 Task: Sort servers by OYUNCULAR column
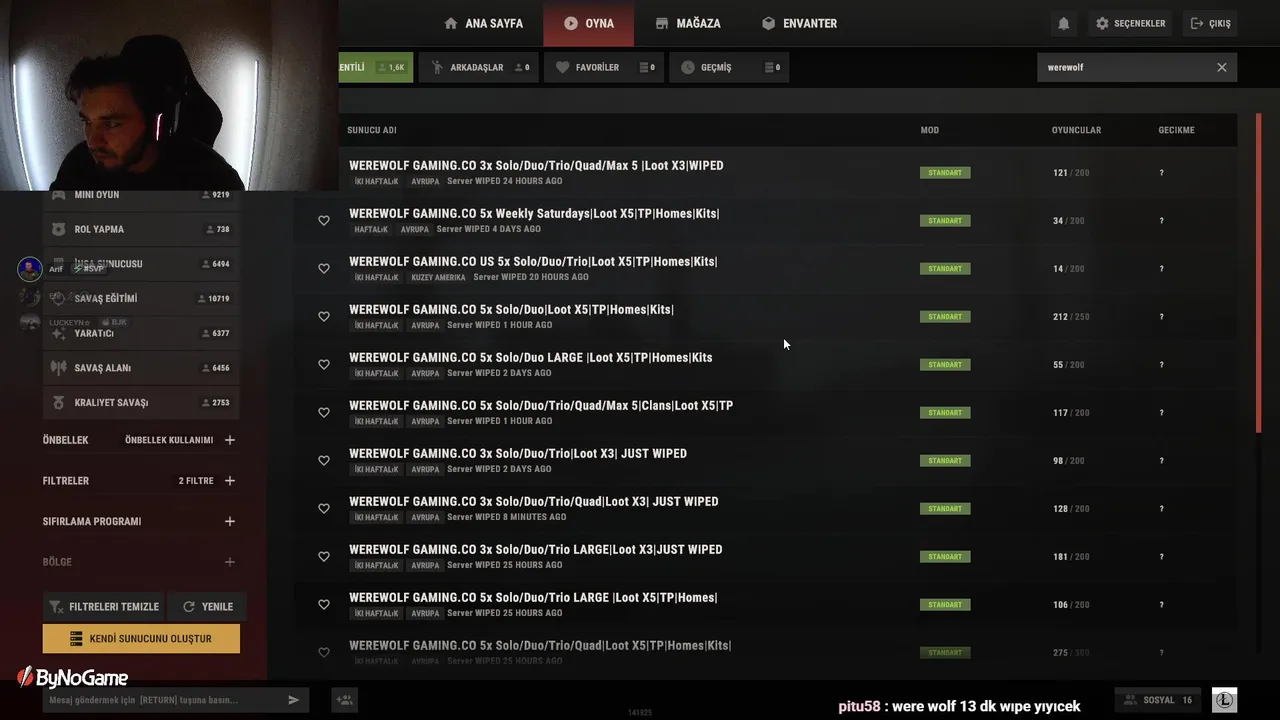[x=1076, y=130]
